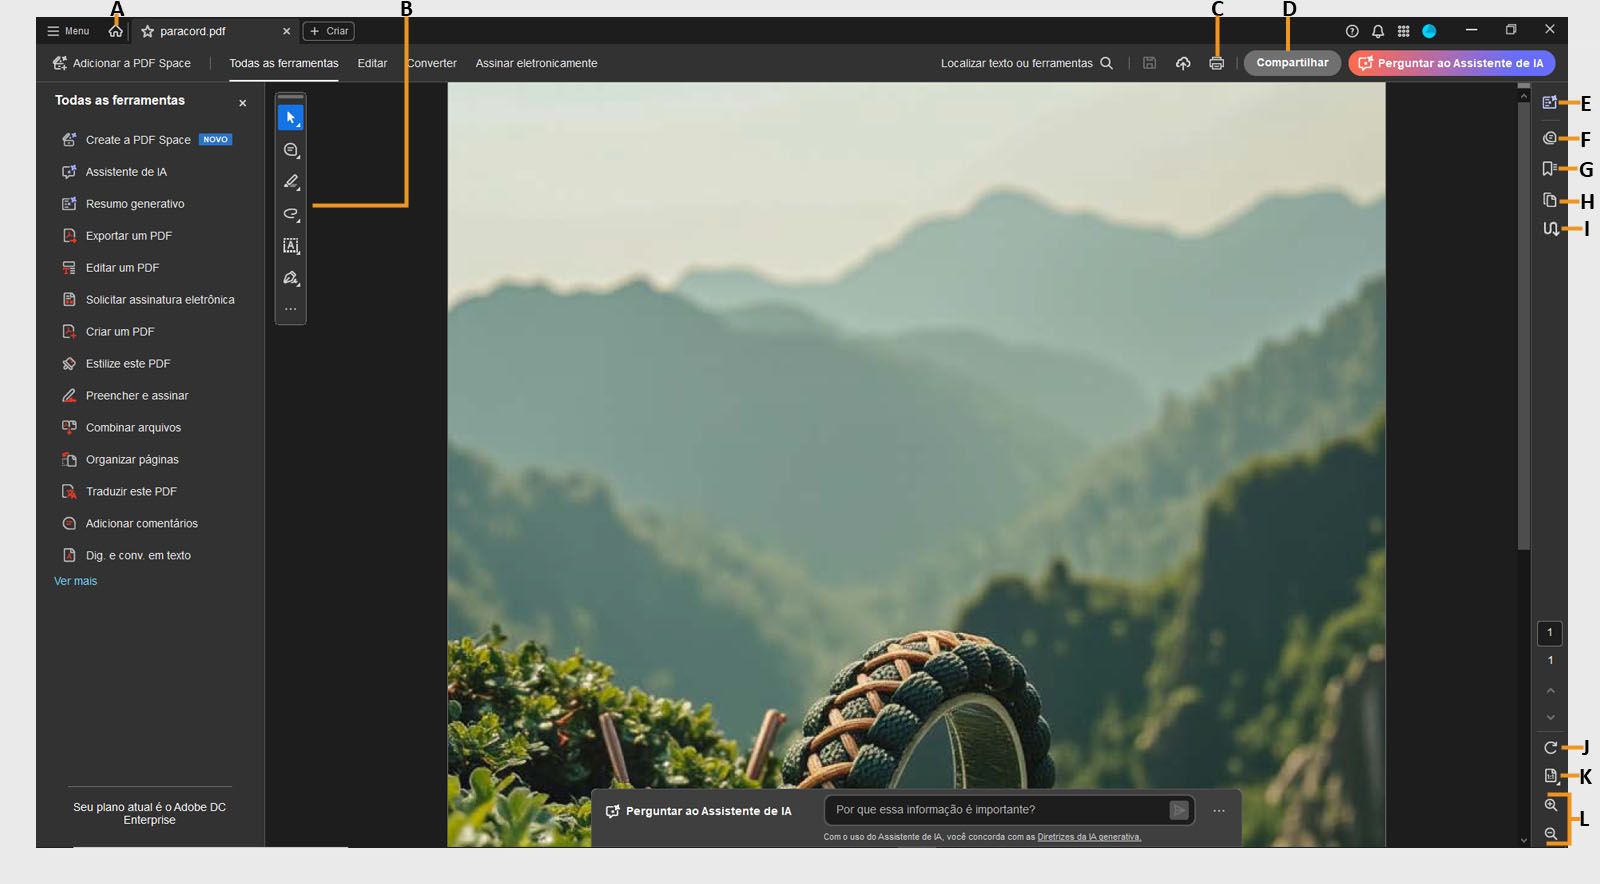Open the bookmarks panel icon
Screen dimensions: 1600x884
click(1550, 169)
